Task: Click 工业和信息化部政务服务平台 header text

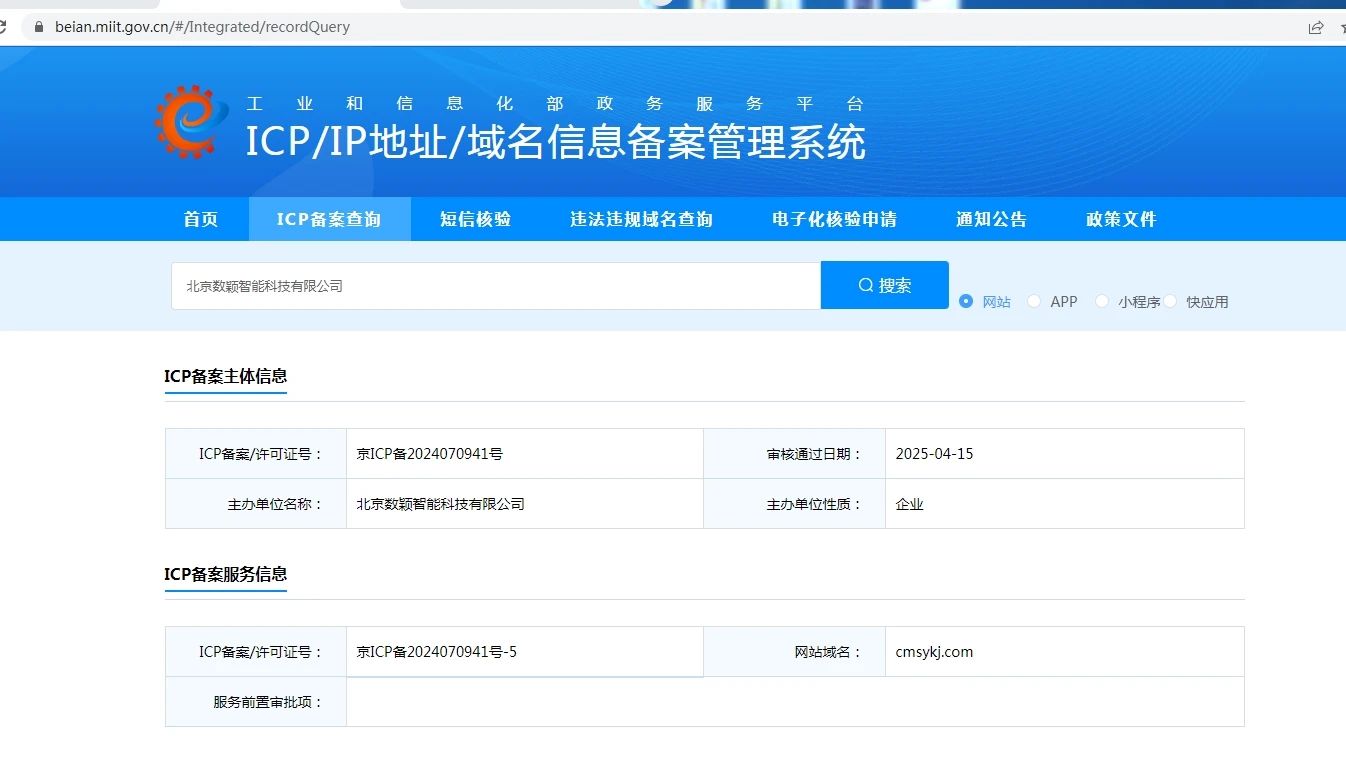Action: coord(555,104)
